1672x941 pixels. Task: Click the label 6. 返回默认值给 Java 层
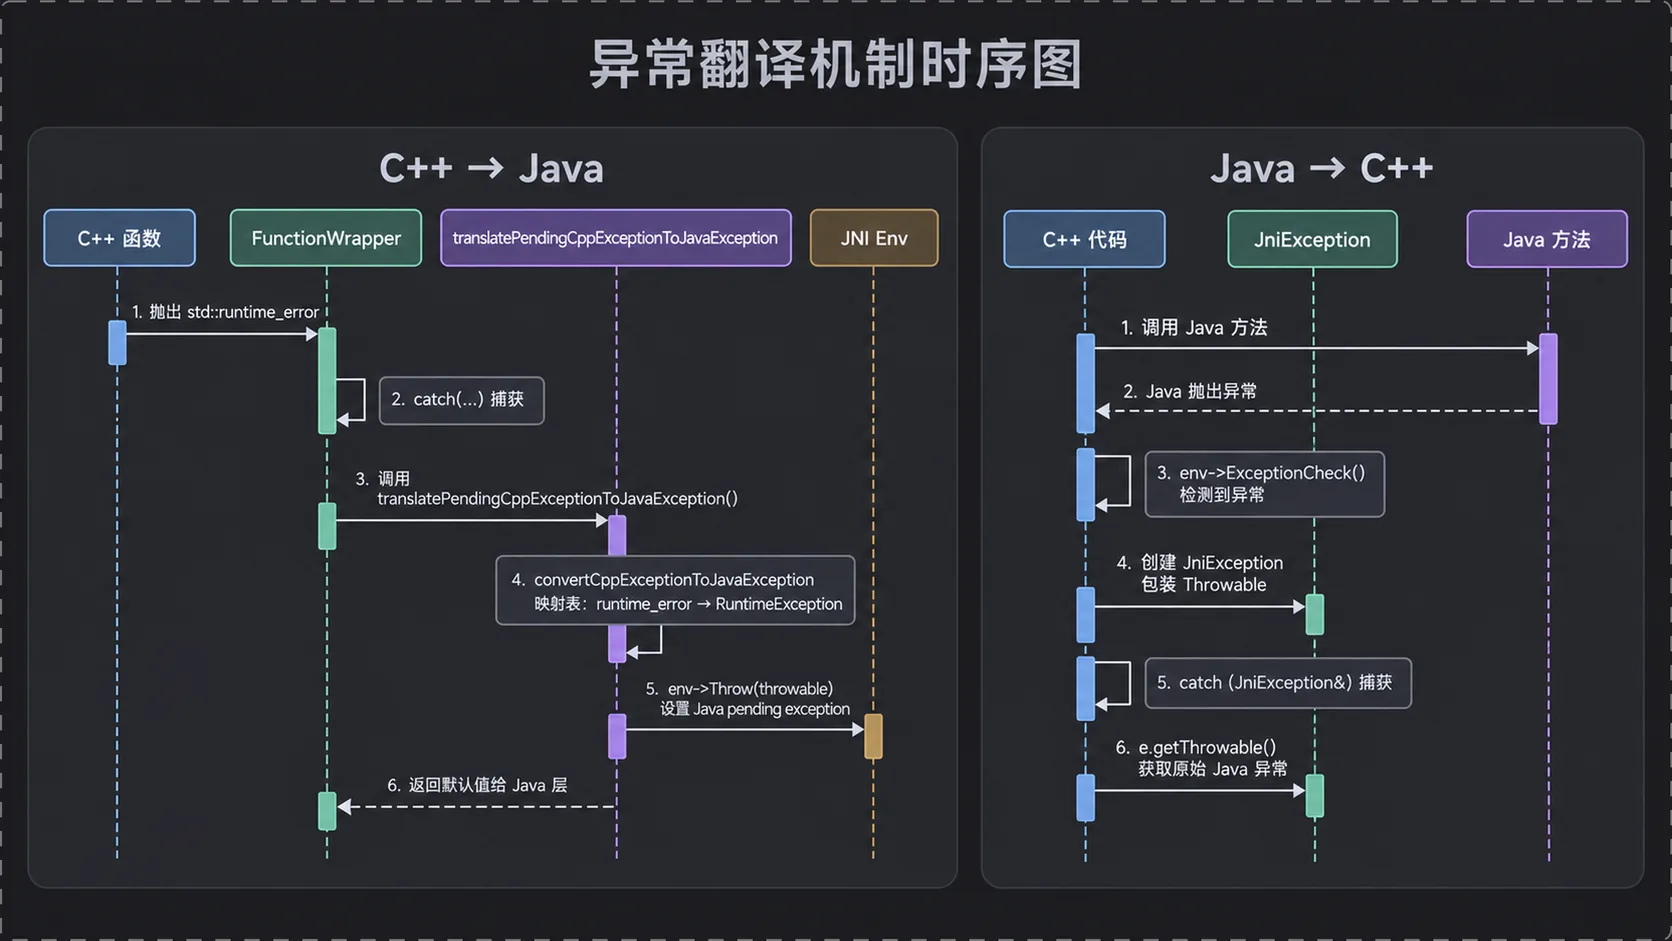(477, 785)
